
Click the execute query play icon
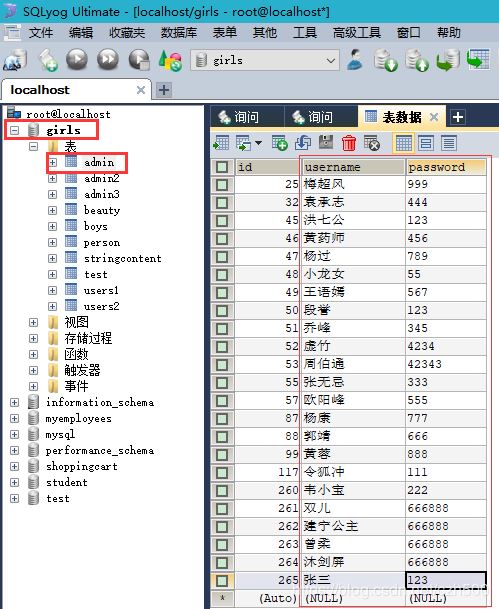77,59
